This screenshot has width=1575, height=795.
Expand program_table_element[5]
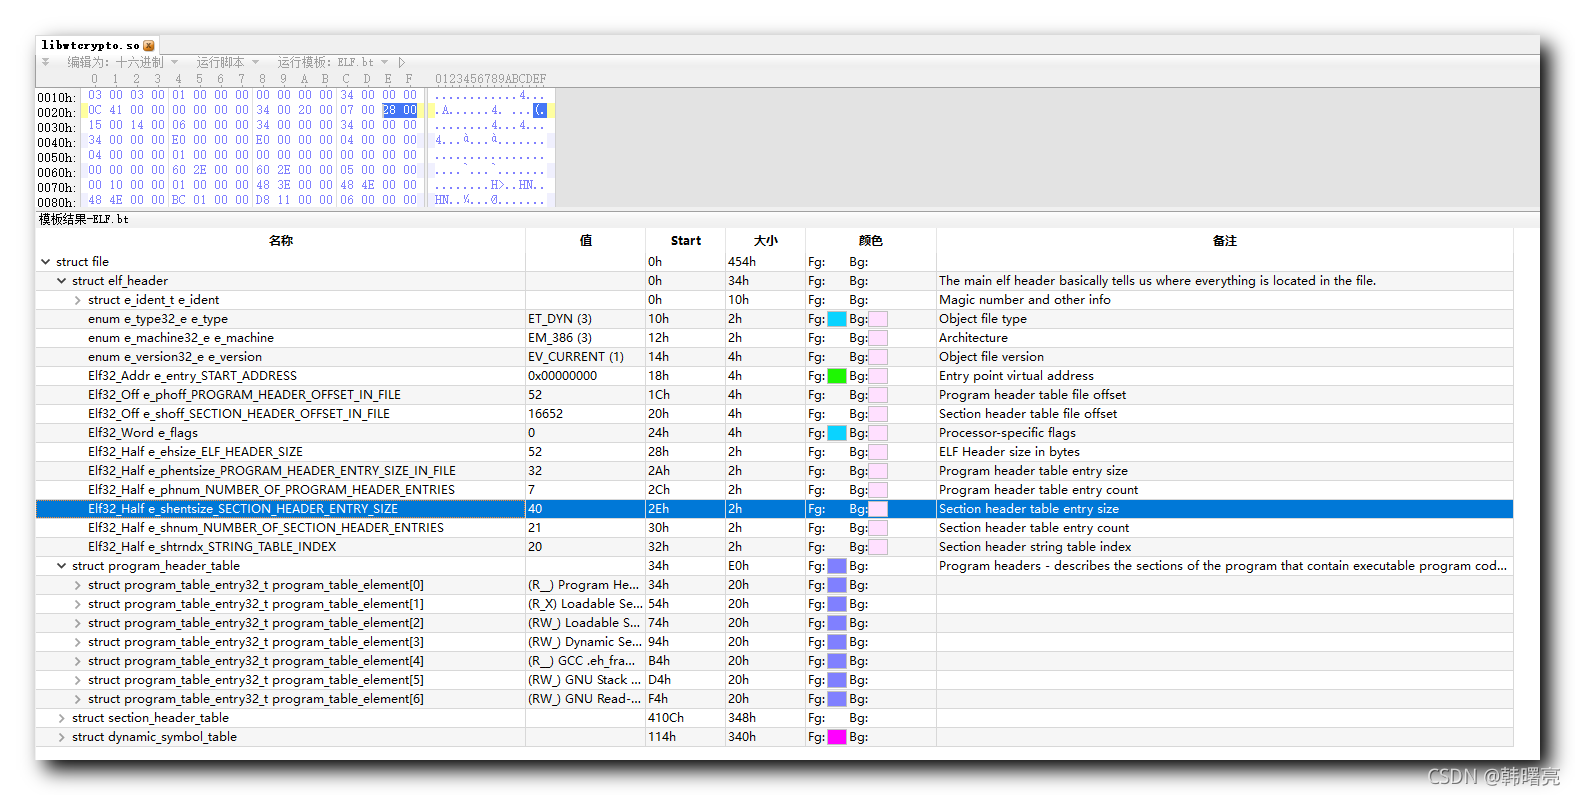click(x=78, y=680)
